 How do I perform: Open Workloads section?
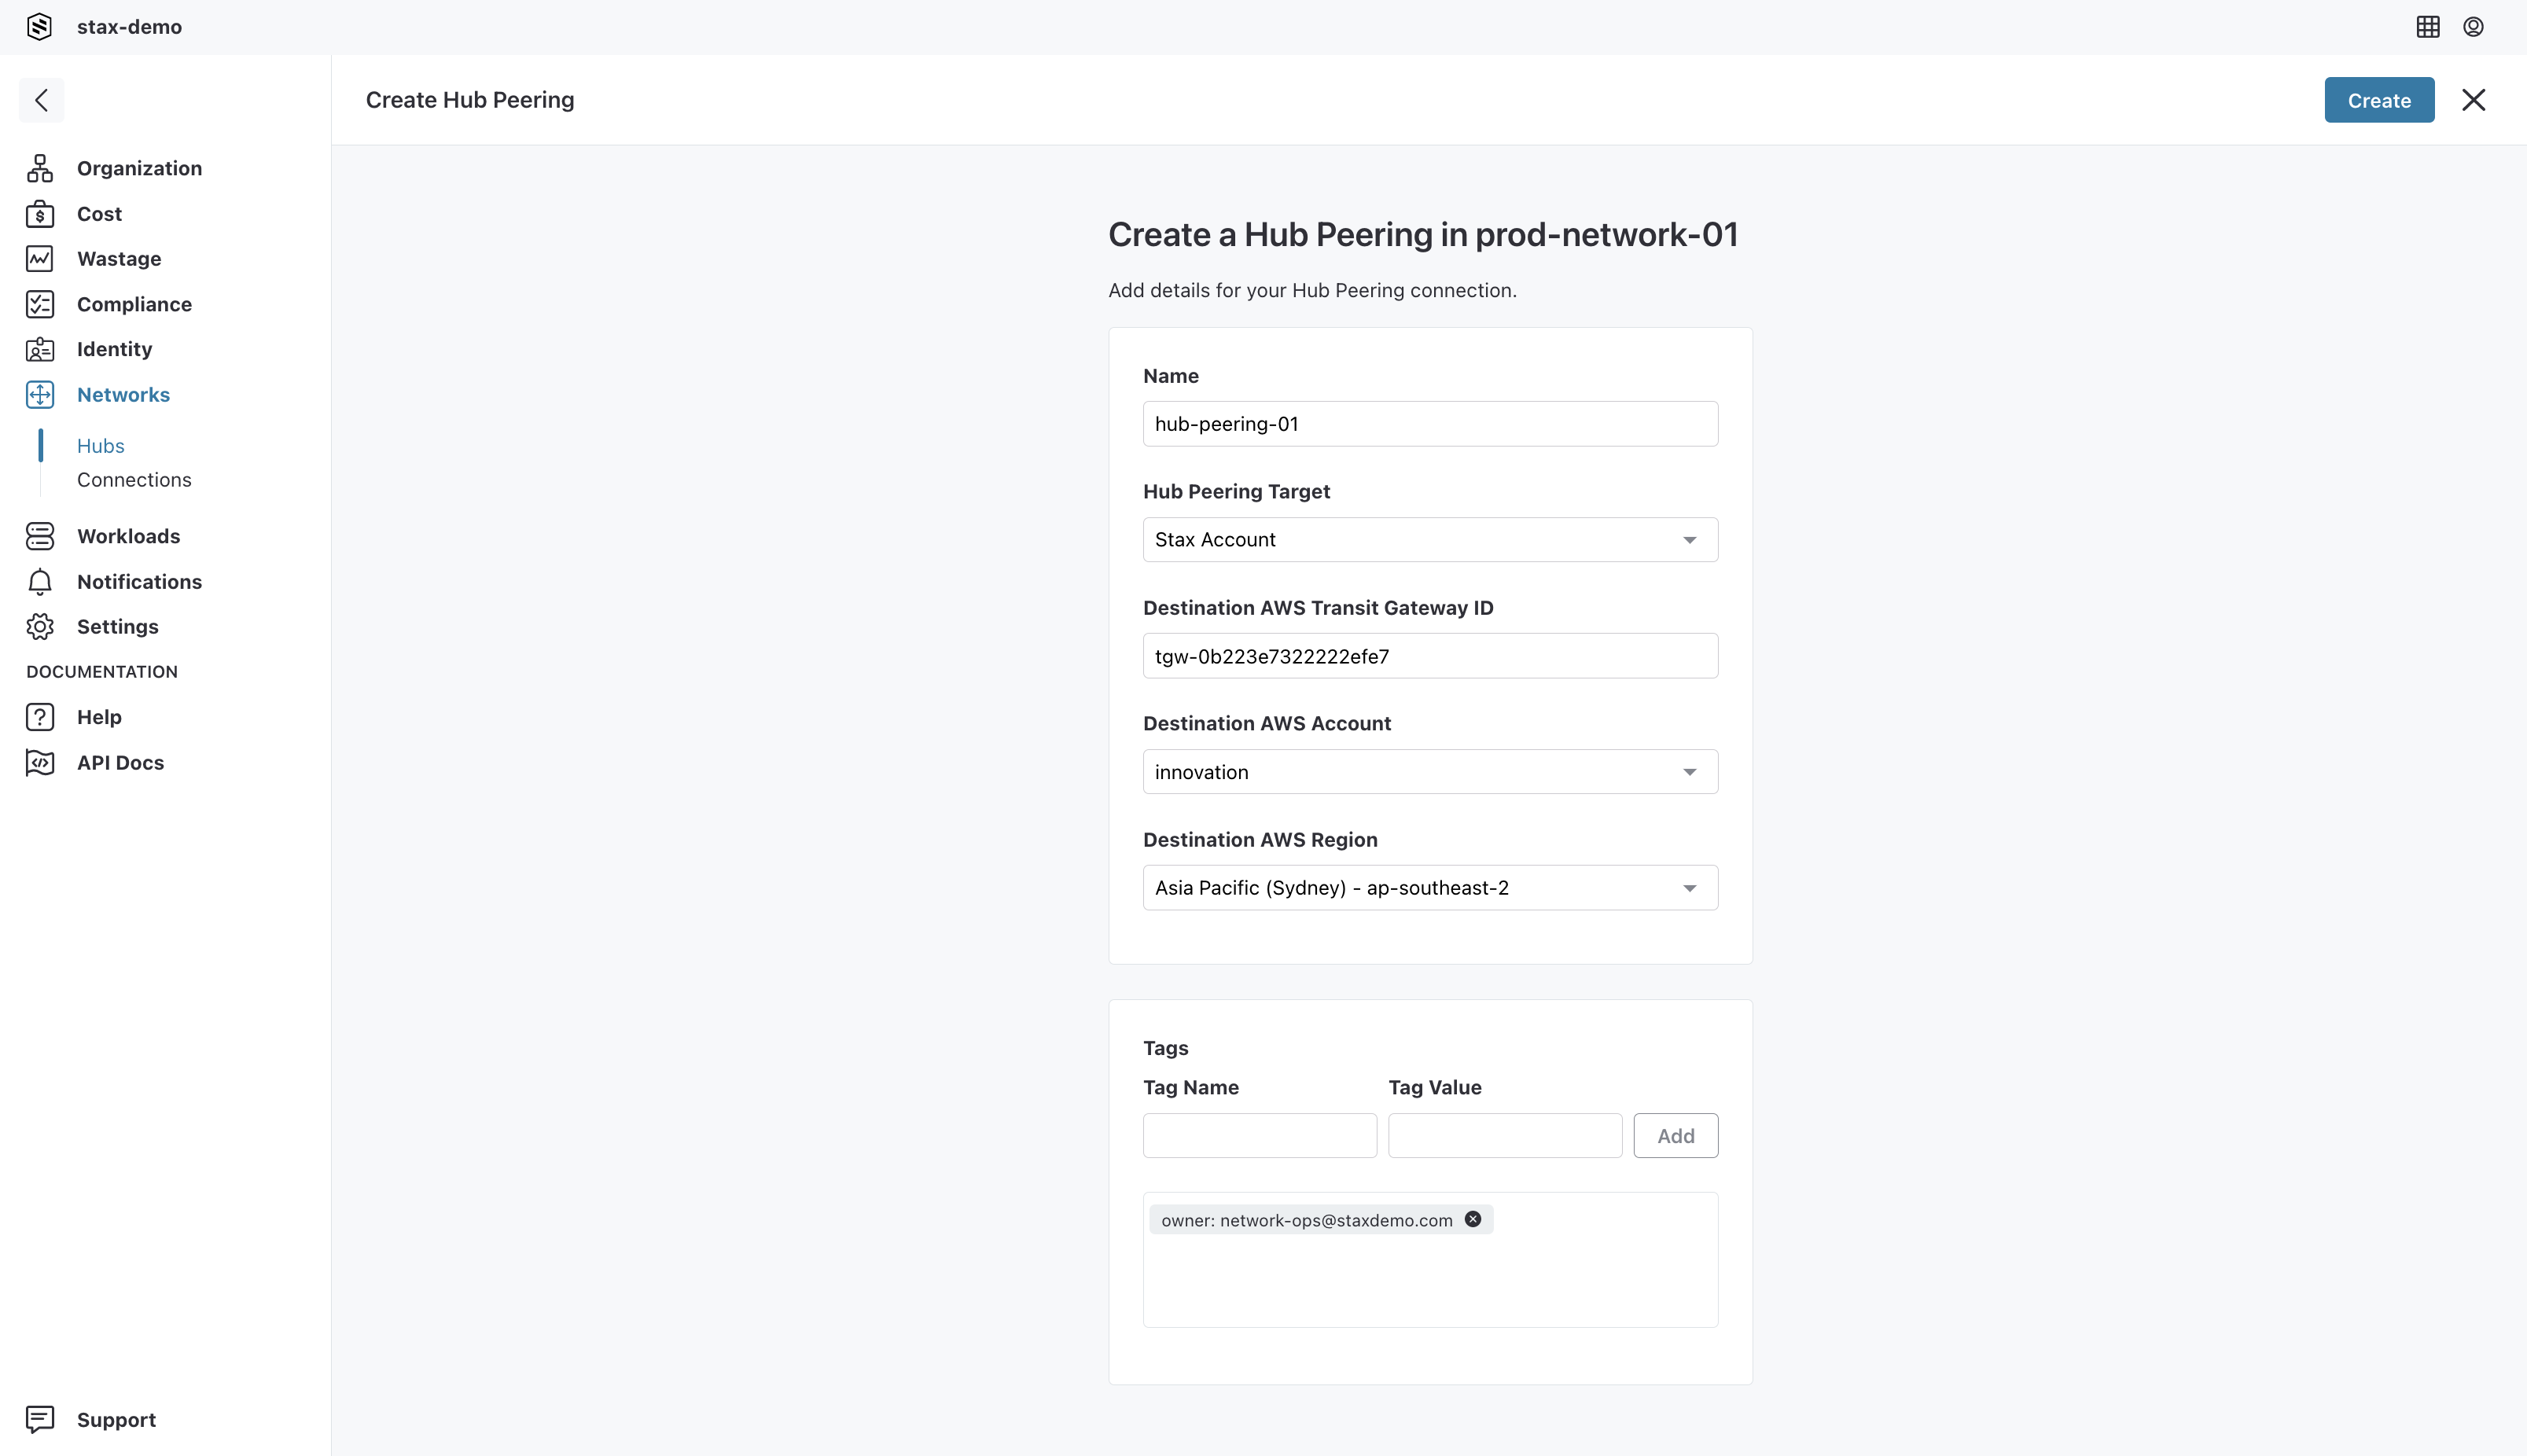[128, 536]
